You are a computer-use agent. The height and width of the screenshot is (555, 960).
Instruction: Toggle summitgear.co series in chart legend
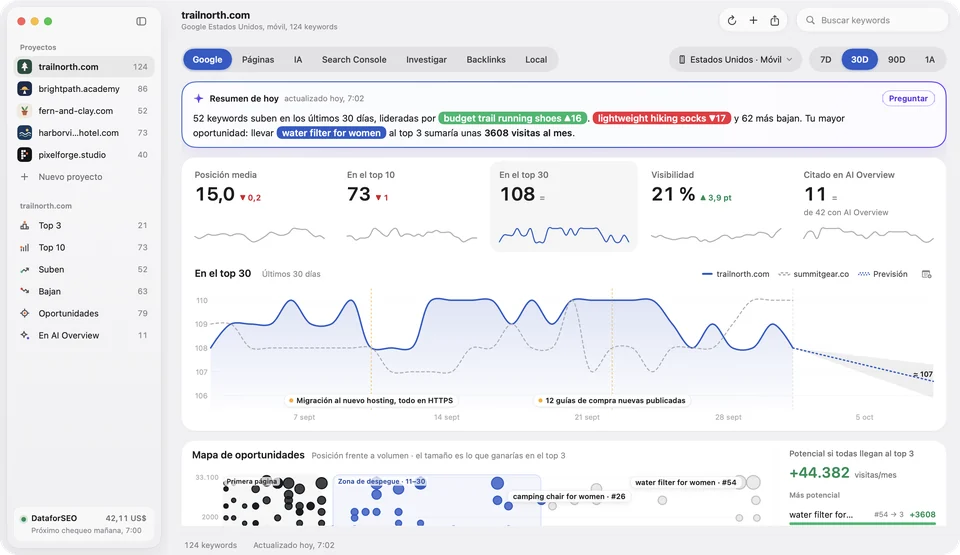point(813,274)
